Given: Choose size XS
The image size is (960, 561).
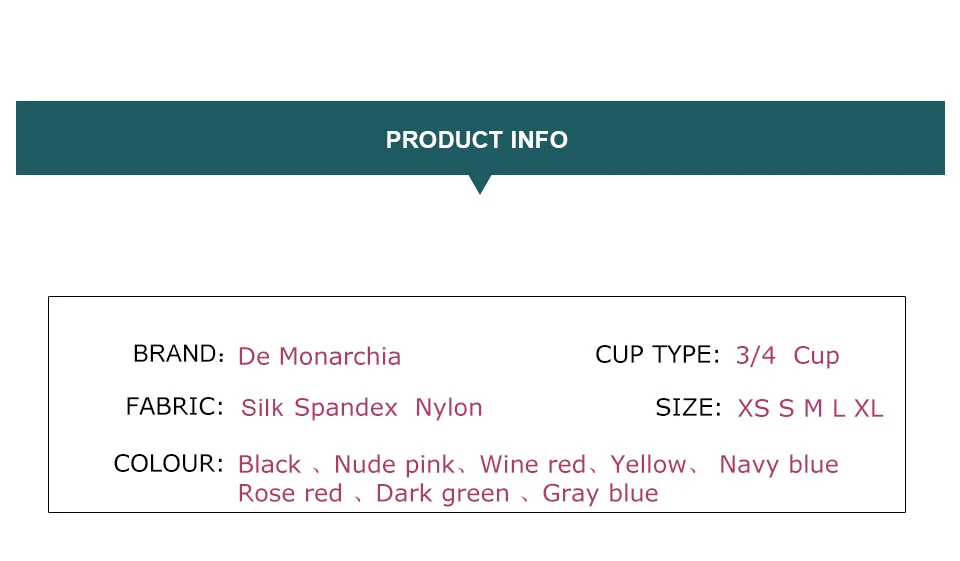Looking at the screenshot, I should click(x=753, y=408).
